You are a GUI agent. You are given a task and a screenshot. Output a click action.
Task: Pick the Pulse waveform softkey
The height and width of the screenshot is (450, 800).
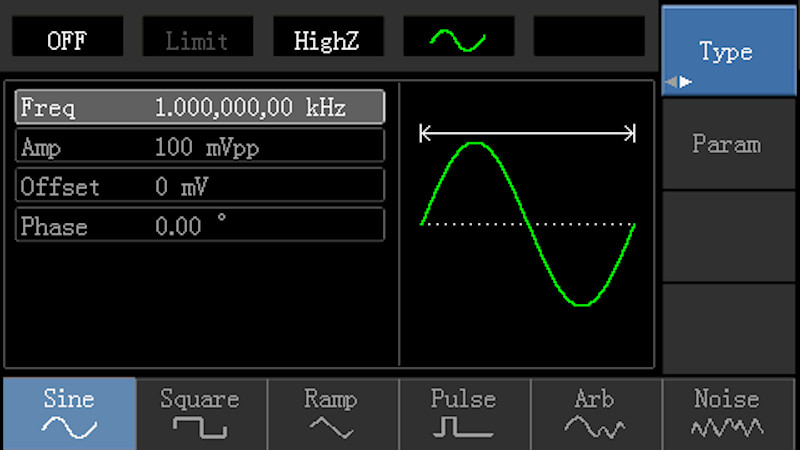pos(463,414)
